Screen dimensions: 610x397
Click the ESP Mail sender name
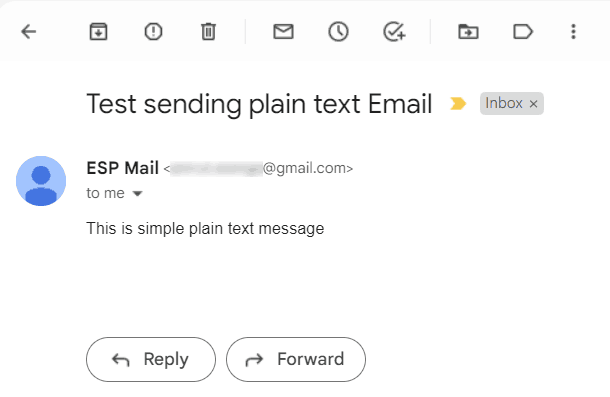pyautogui.click(x=123, y=168)
